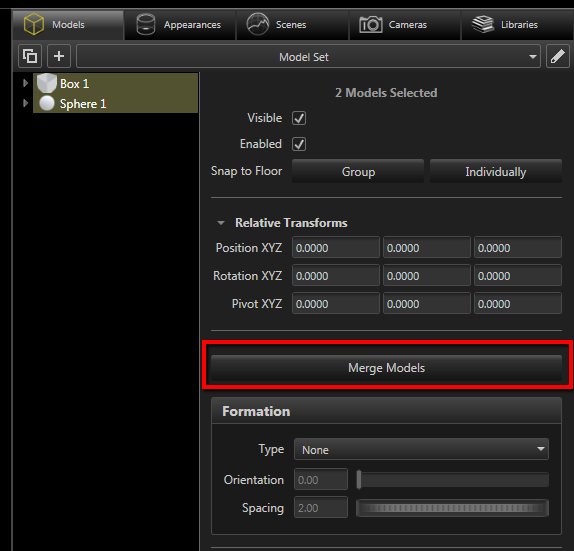Image resolution: width=574 pixels, height=551 pixels.
Task: Expand the Sphere 1 tree arrow
Action: coord(25,103)
